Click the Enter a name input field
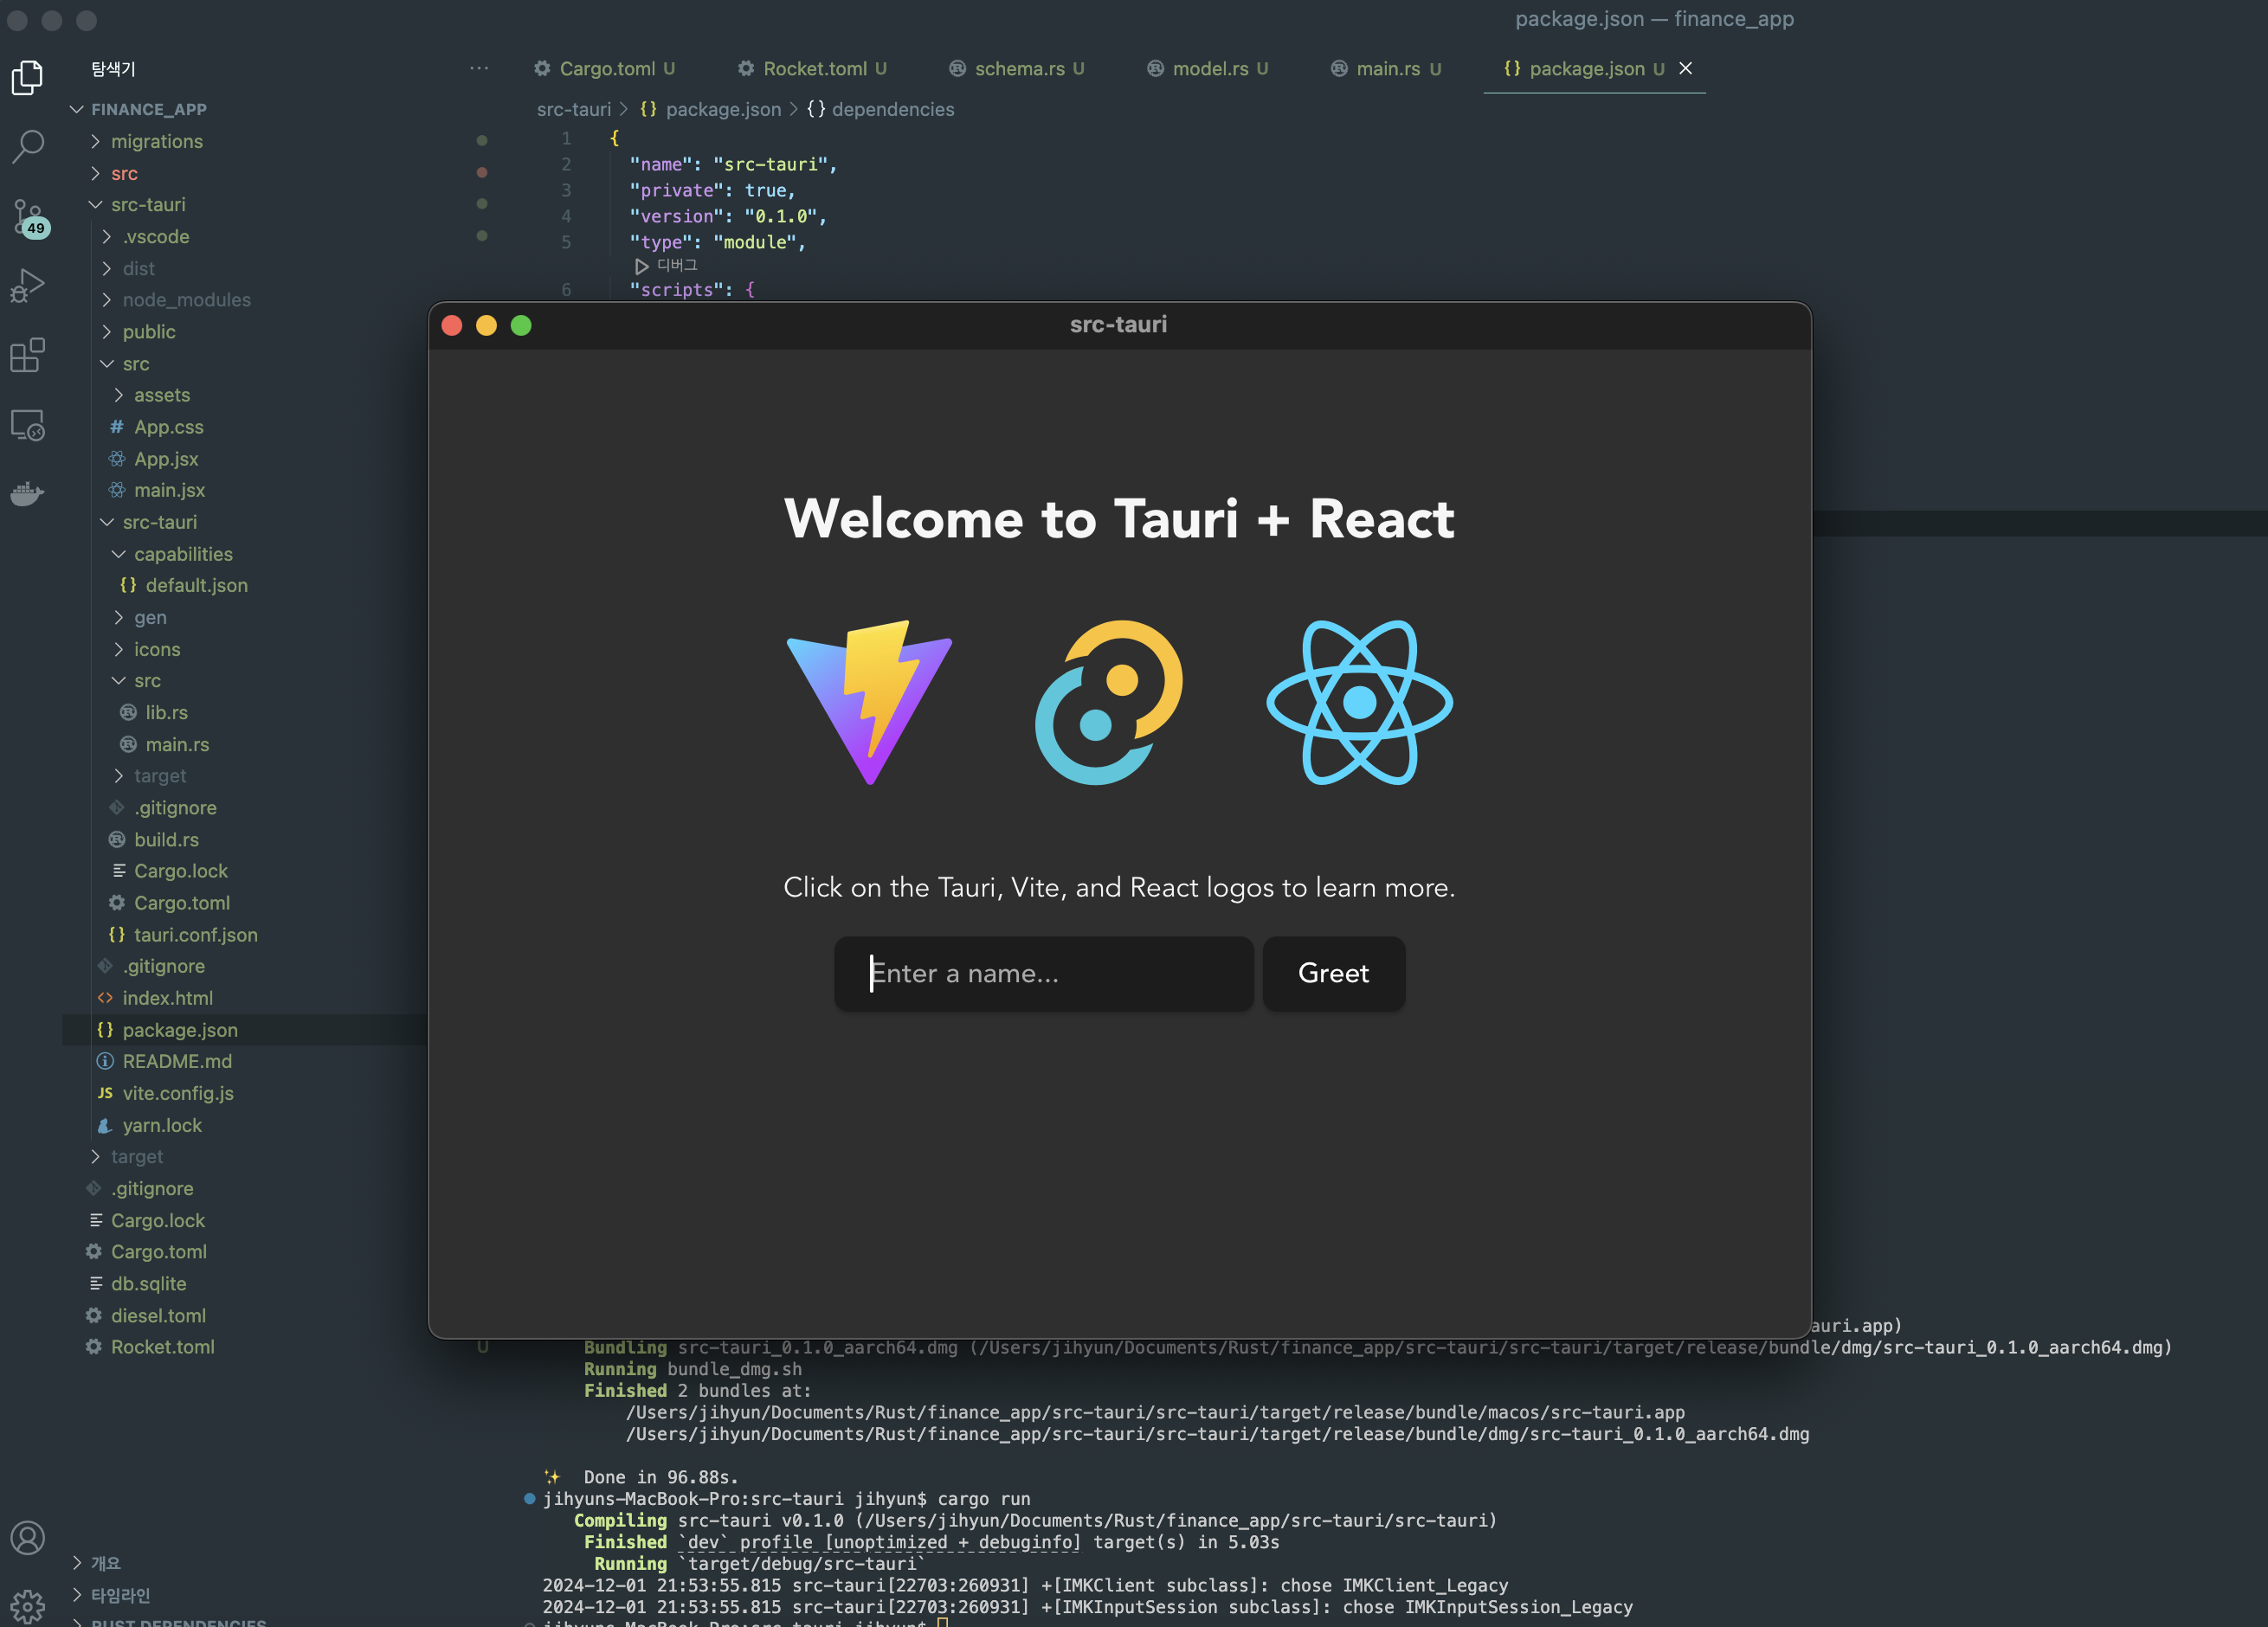 point(1043,973)
